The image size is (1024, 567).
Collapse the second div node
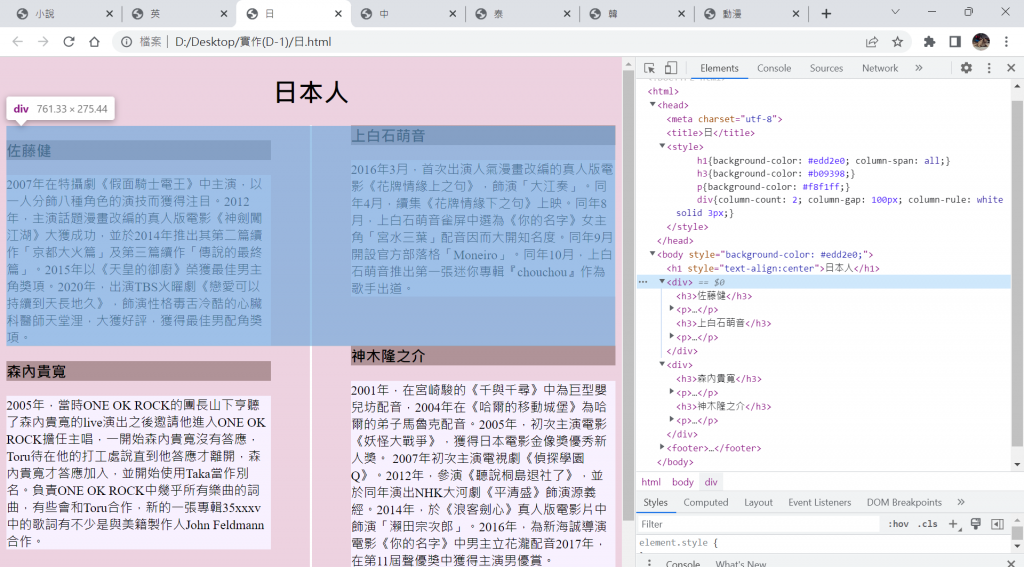(x=662, y=364)
